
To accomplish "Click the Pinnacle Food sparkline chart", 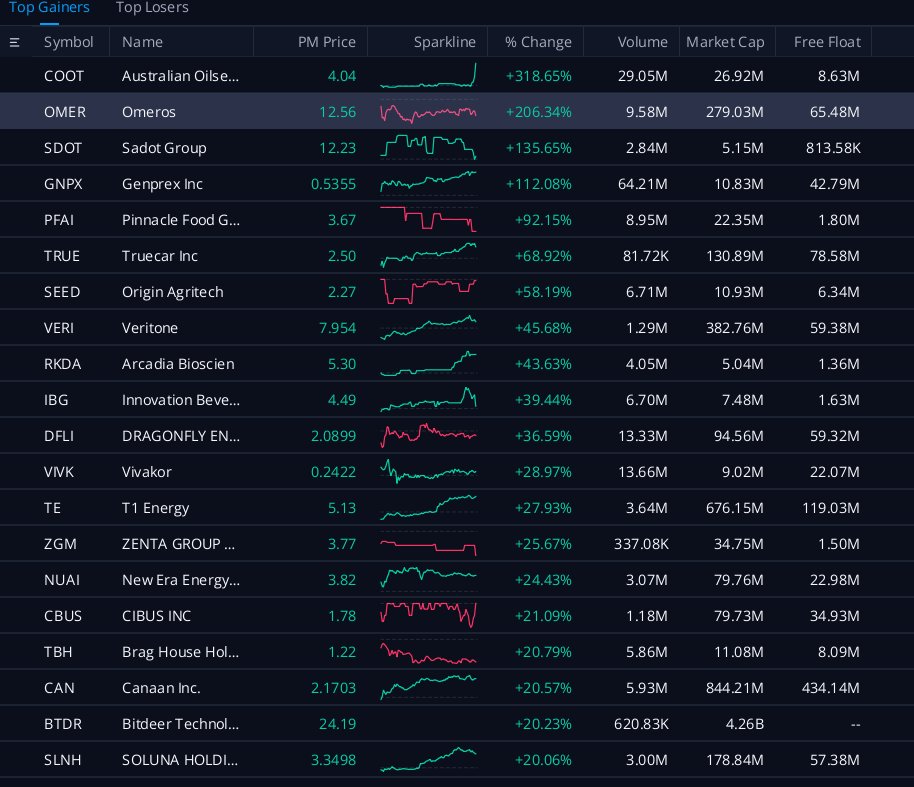I will [x=428, y=219].
